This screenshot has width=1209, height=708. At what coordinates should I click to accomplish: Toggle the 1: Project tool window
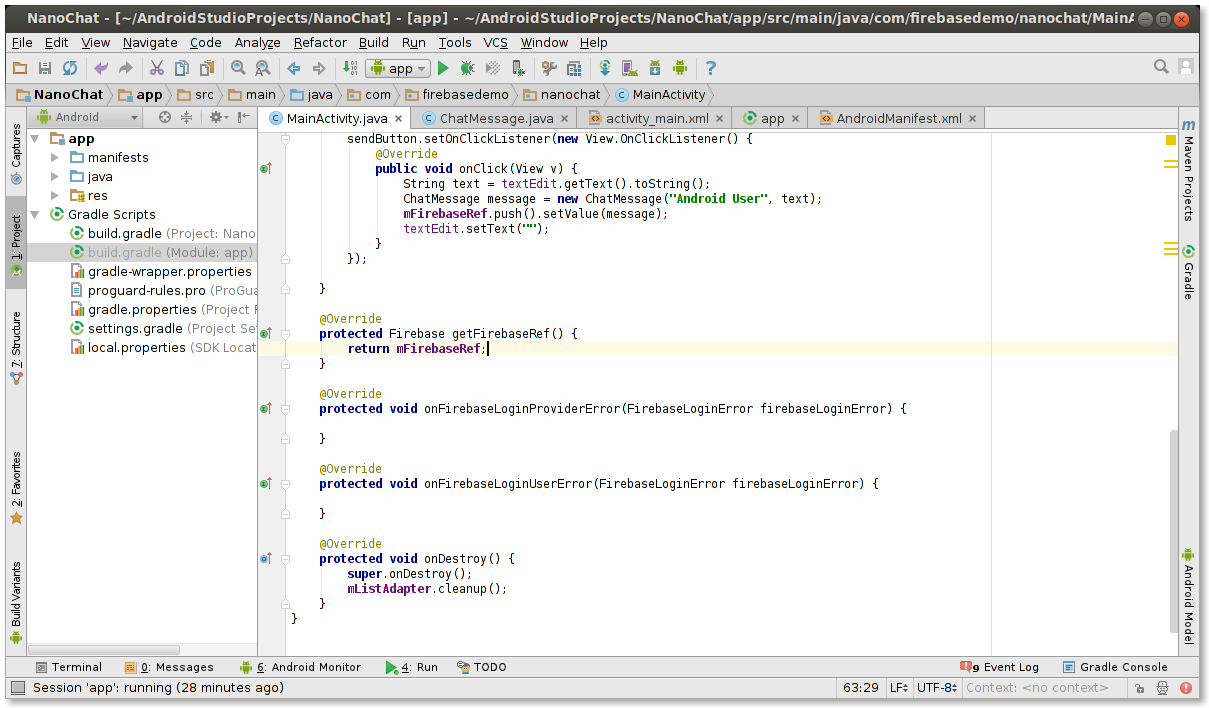point(16,245)
